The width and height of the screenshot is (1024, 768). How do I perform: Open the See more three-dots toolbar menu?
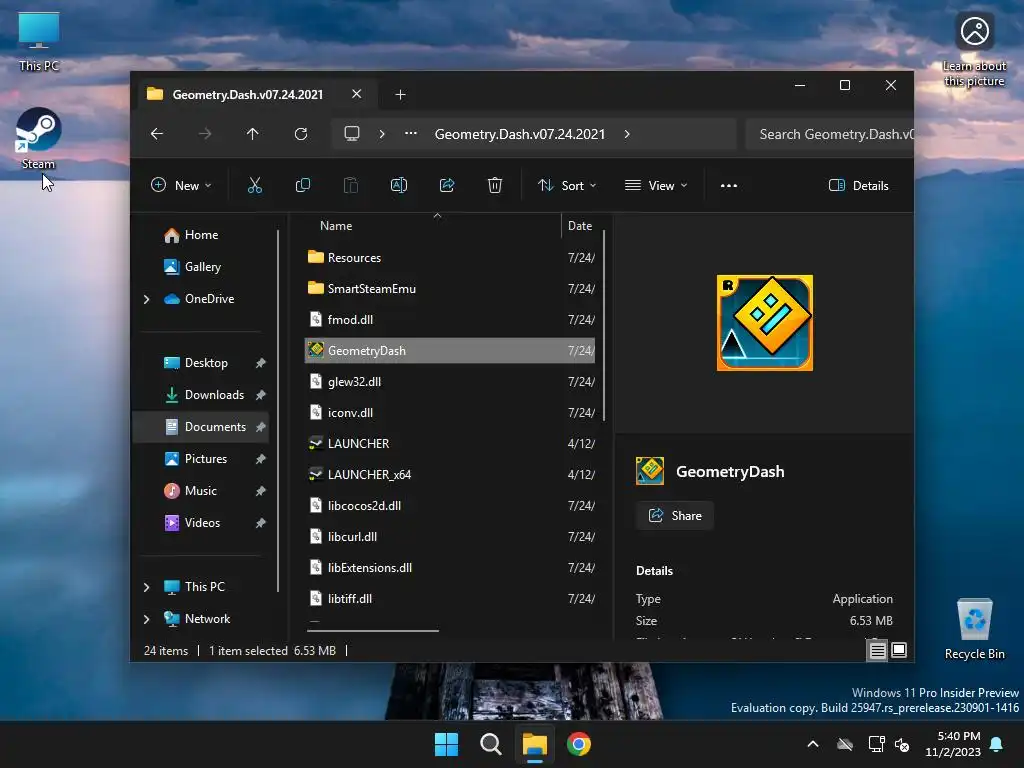pos(729,185)
